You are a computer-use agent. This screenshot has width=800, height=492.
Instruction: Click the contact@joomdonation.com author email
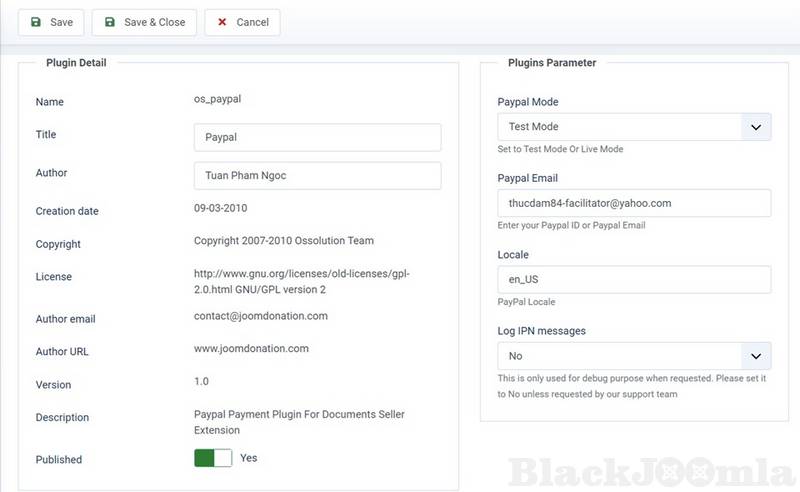point(261,316)
